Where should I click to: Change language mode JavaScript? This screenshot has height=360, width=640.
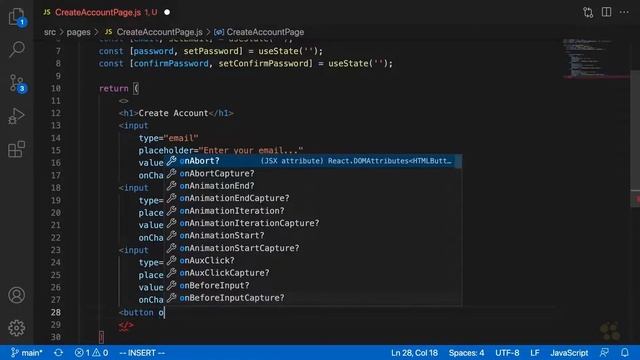click(x=569, y=353)
